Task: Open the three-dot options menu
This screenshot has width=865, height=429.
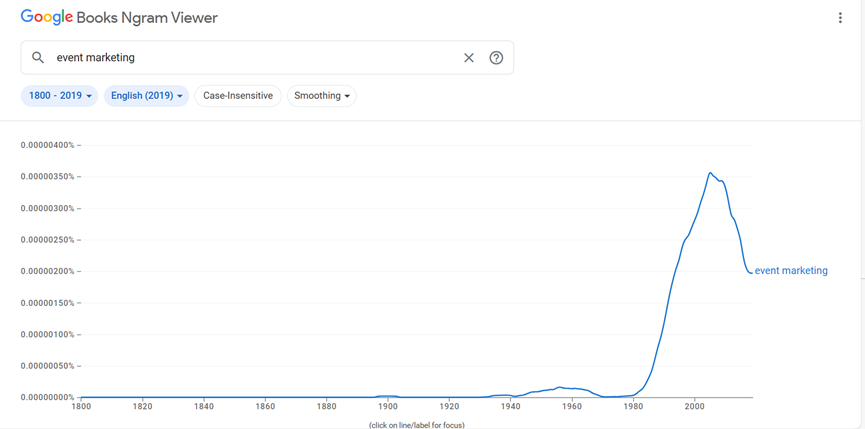Action: 840,18
